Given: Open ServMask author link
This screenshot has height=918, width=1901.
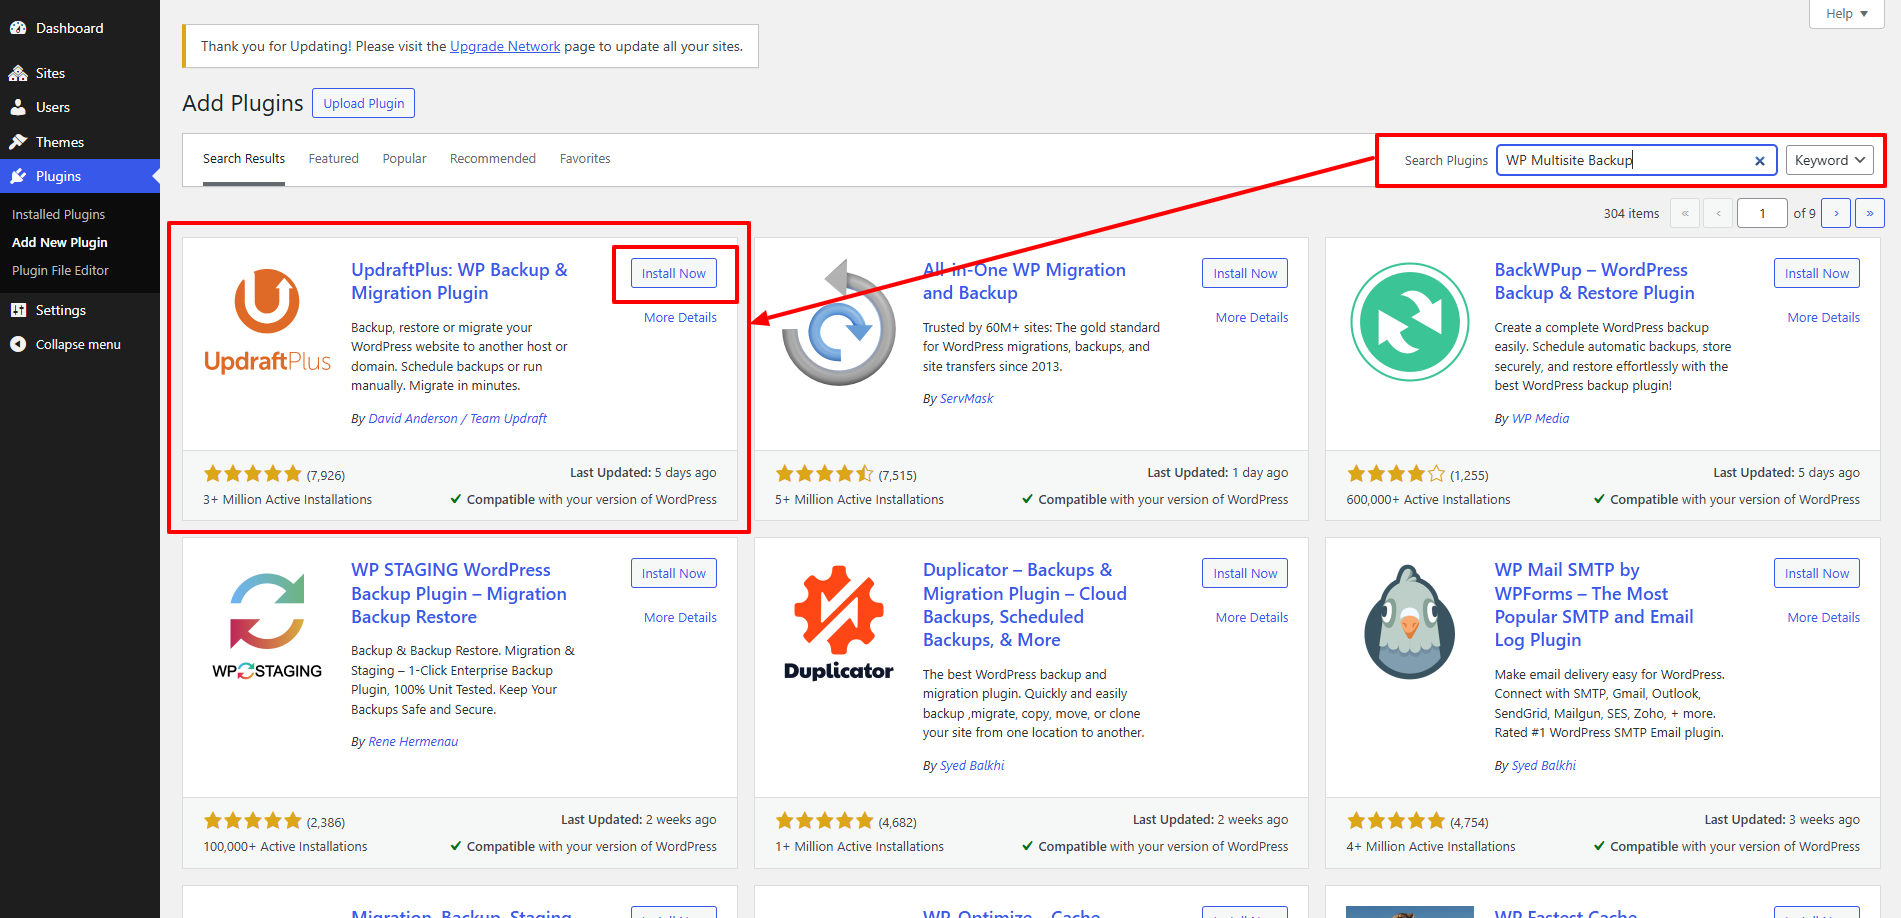Looking at the screenshot, I should (x=967, y=399).
